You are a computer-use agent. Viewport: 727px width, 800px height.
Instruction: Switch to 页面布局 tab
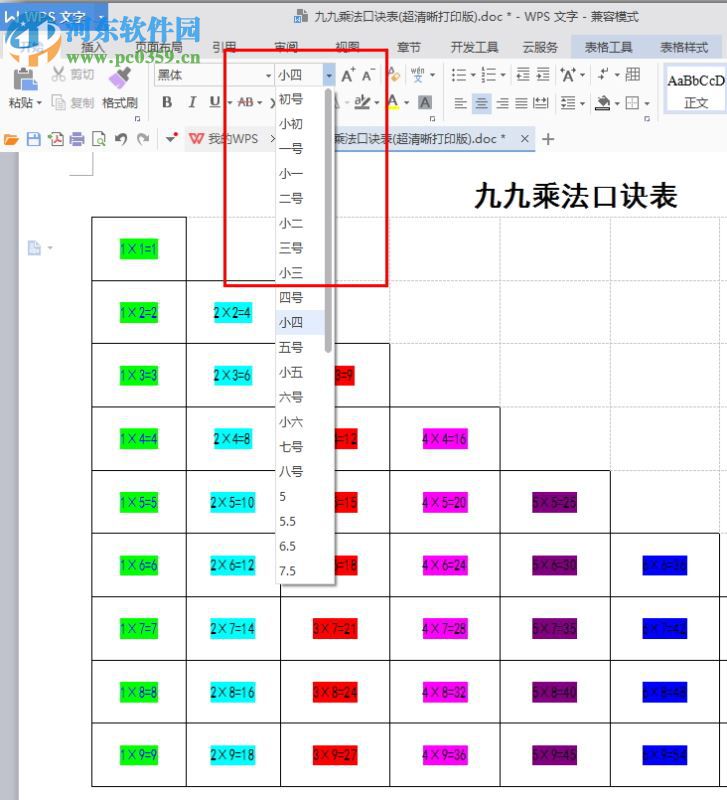coord(159,48)
